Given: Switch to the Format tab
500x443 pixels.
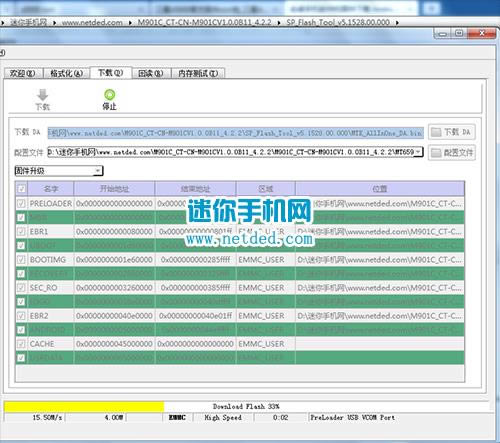Looking at the screenshot, I should pyautogui.click(x=66, y=73).
